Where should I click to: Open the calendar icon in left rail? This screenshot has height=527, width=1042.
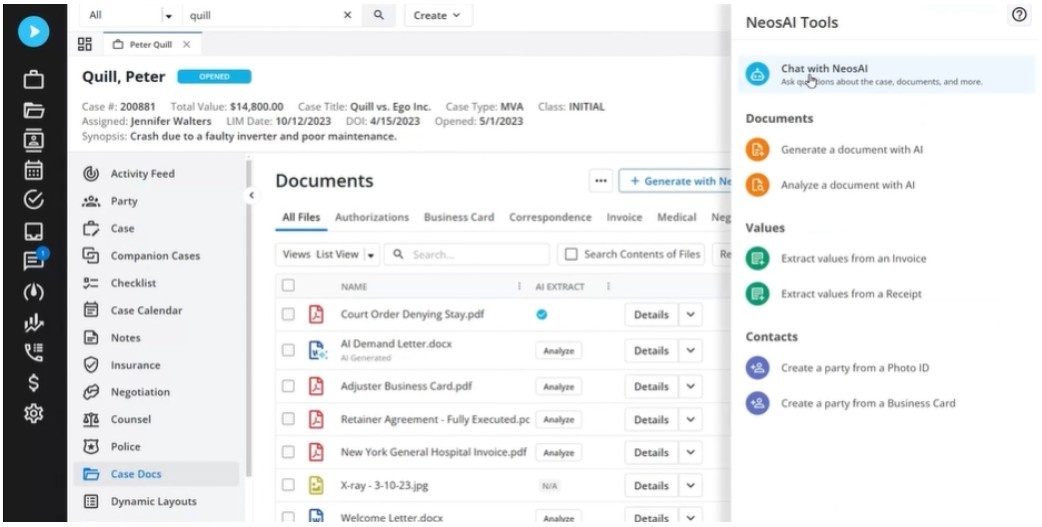(x=33, y=169)
